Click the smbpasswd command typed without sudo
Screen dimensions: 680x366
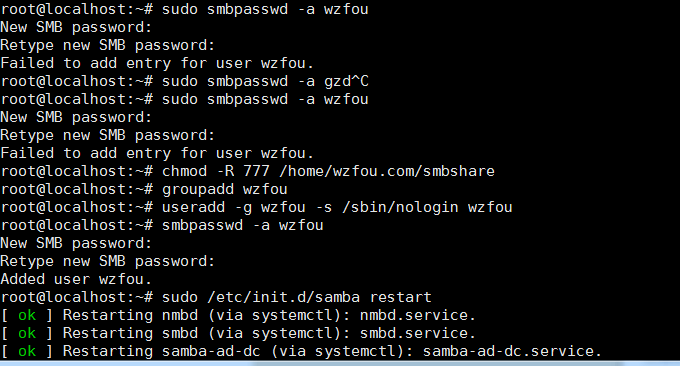click(242, 225)
